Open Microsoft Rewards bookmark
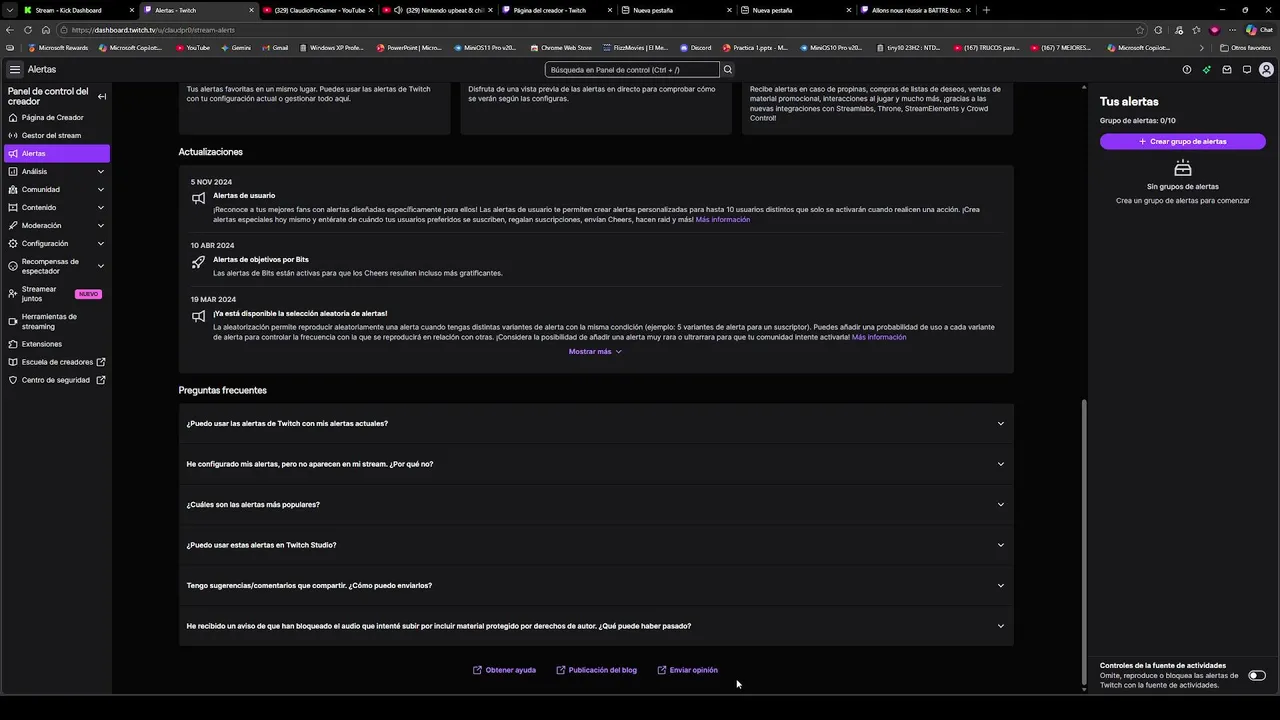The height and width of the screenshot is (720, 1280). pyautogui.click(x=58, y=48)
